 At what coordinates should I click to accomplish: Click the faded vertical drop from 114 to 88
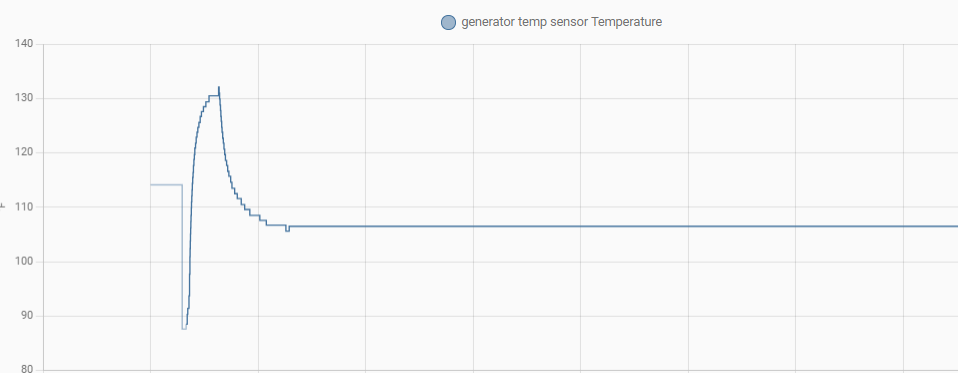click(182, 256)
